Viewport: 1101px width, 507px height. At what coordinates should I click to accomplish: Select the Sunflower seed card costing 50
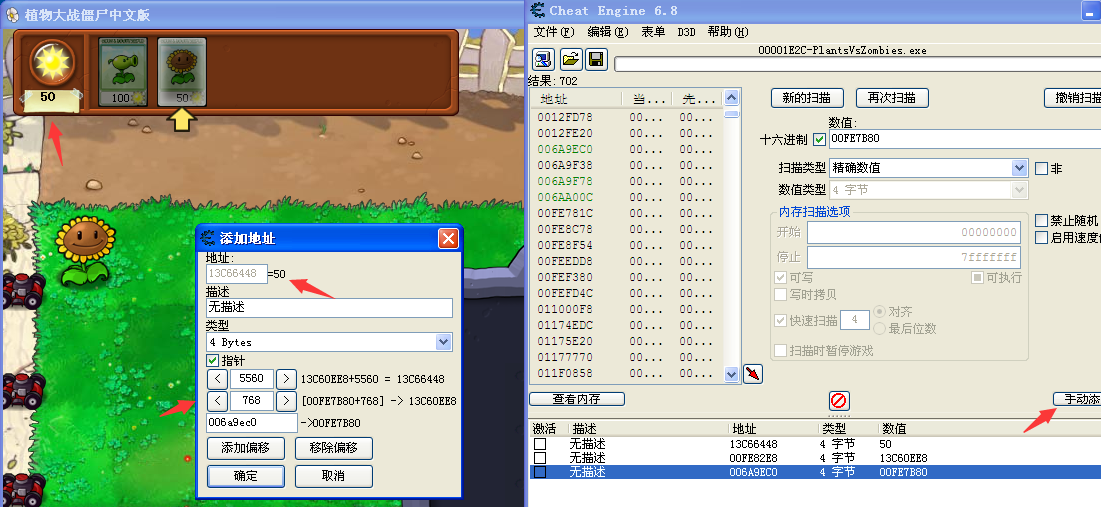pyautogui.click(x=182, y=72)
